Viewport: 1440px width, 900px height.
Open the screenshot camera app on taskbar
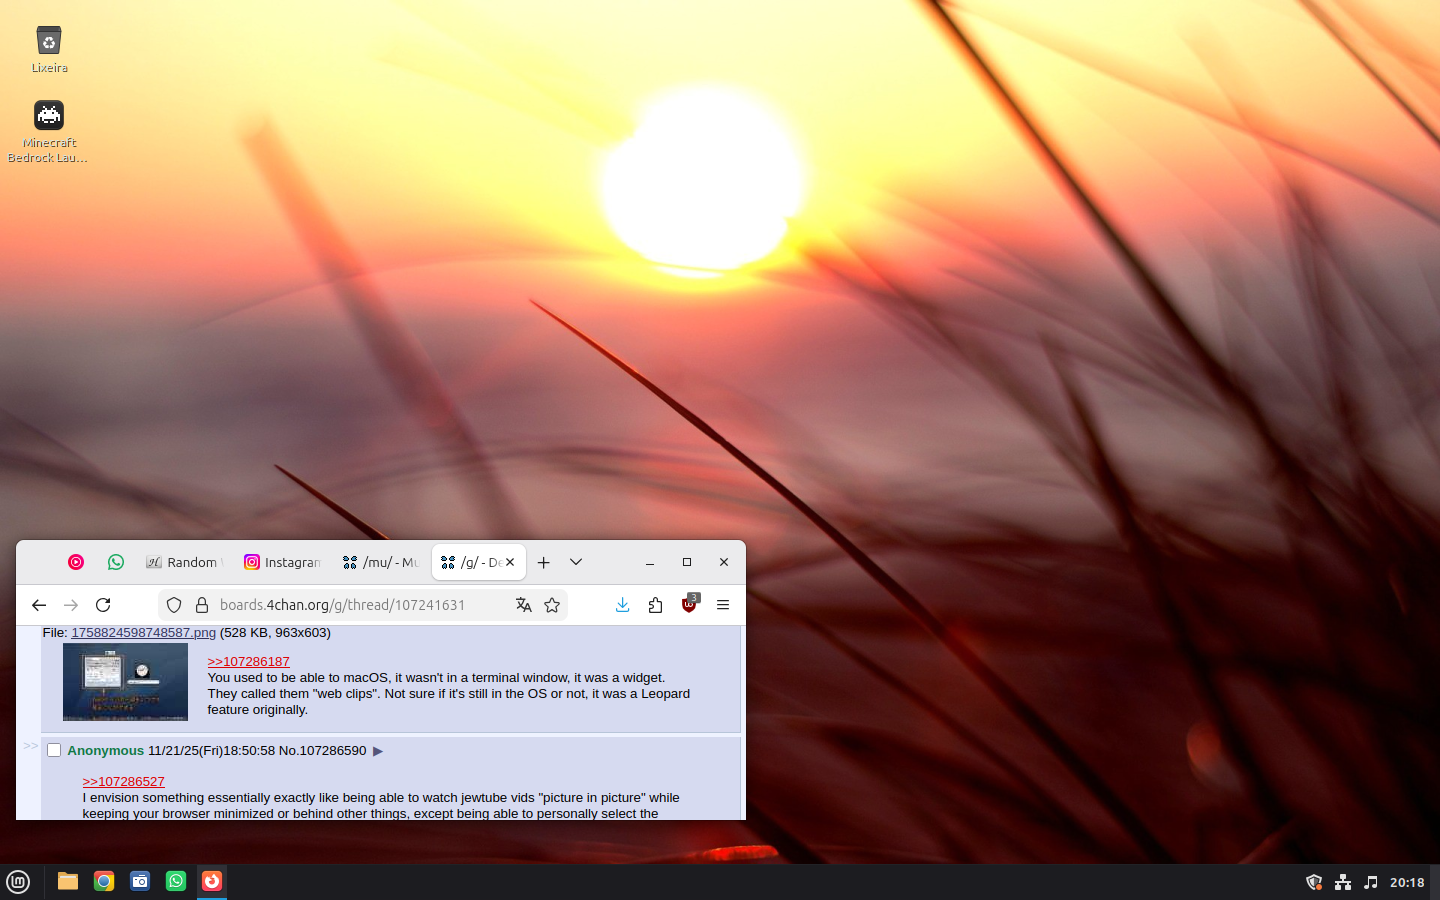140,881
